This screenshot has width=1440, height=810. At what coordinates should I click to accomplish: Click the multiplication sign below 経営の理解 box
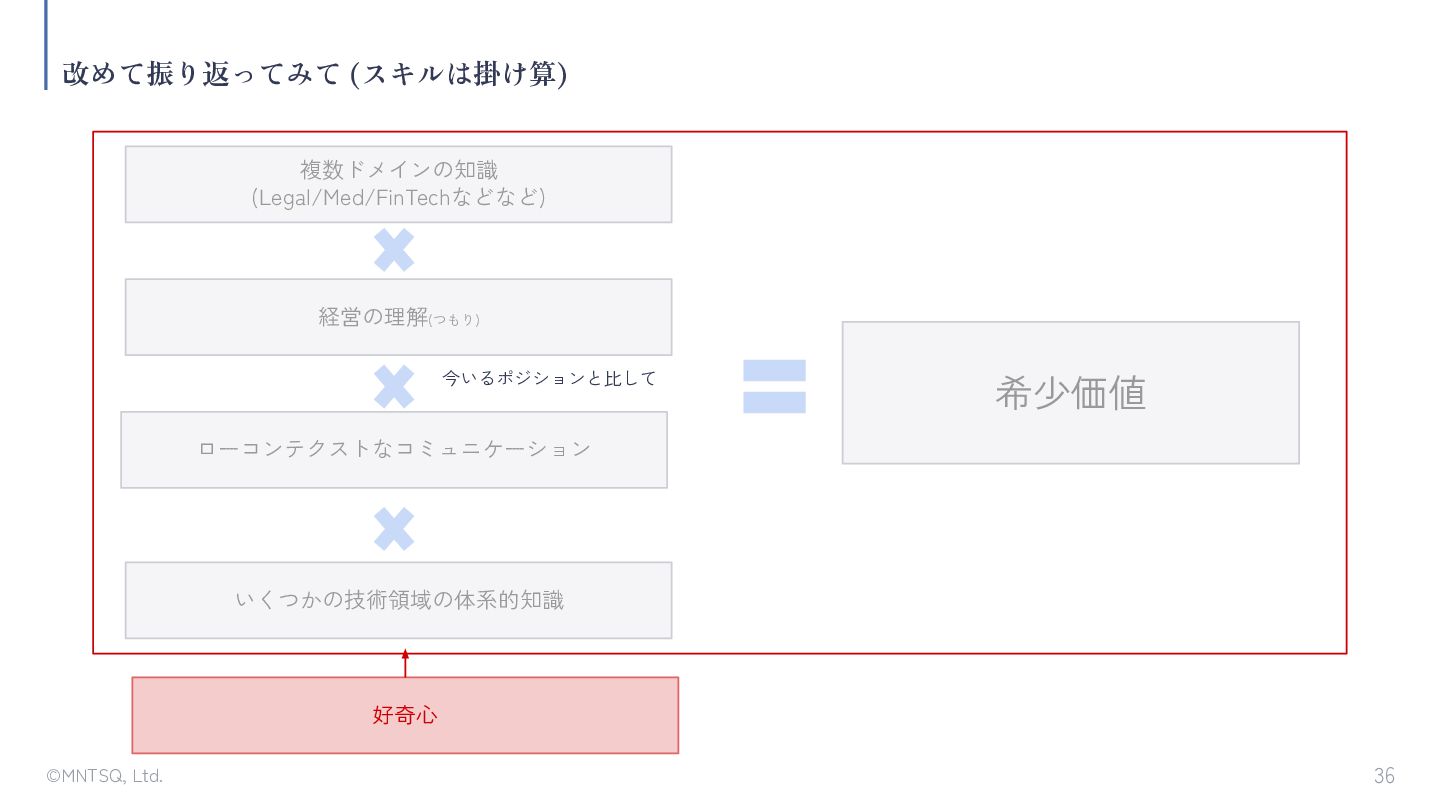coord(394,386)
